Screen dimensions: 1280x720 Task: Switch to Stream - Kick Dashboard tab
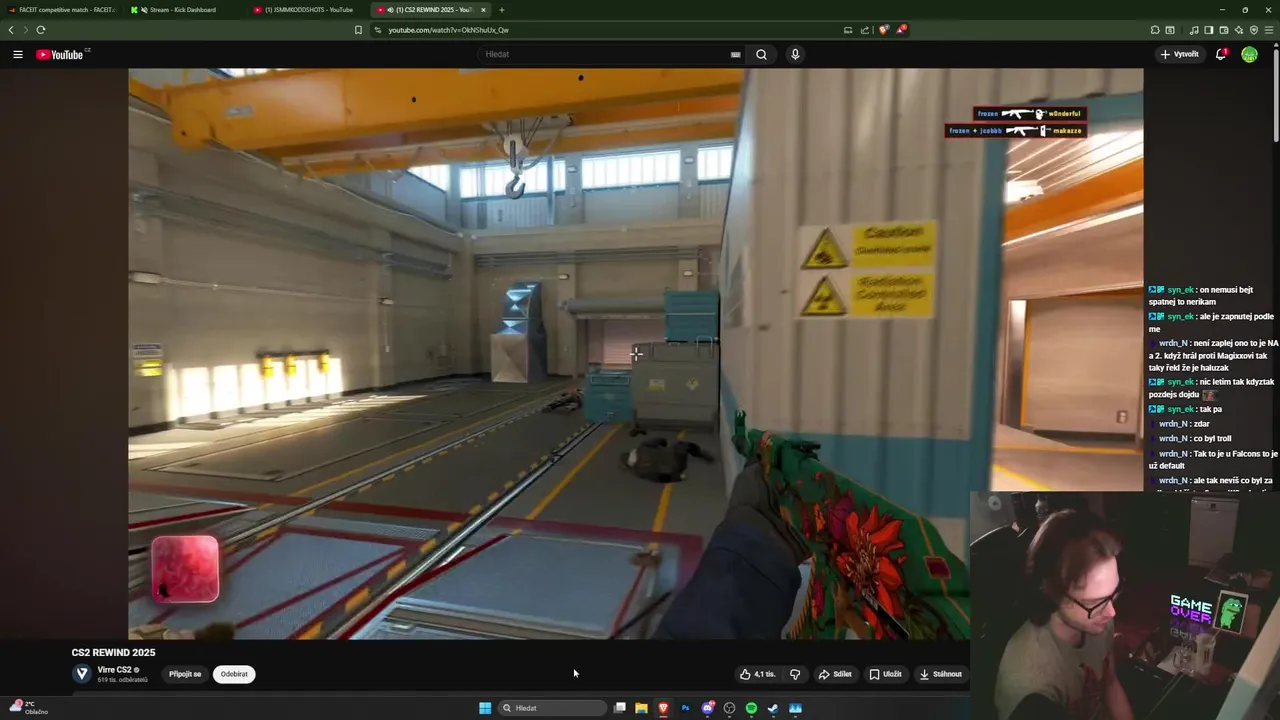click(x=185, y=10)
